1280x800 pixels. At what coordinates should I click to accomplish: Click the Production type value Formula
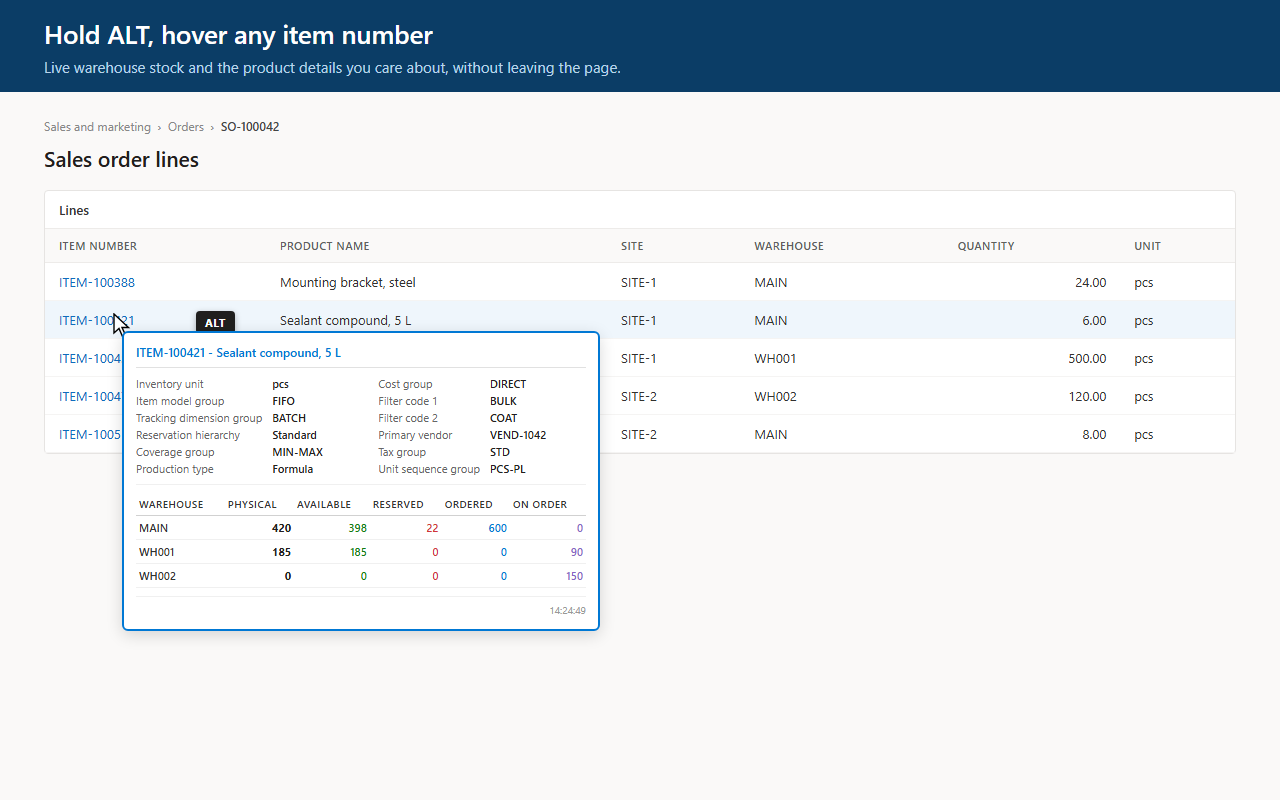[x=293, y=469]
